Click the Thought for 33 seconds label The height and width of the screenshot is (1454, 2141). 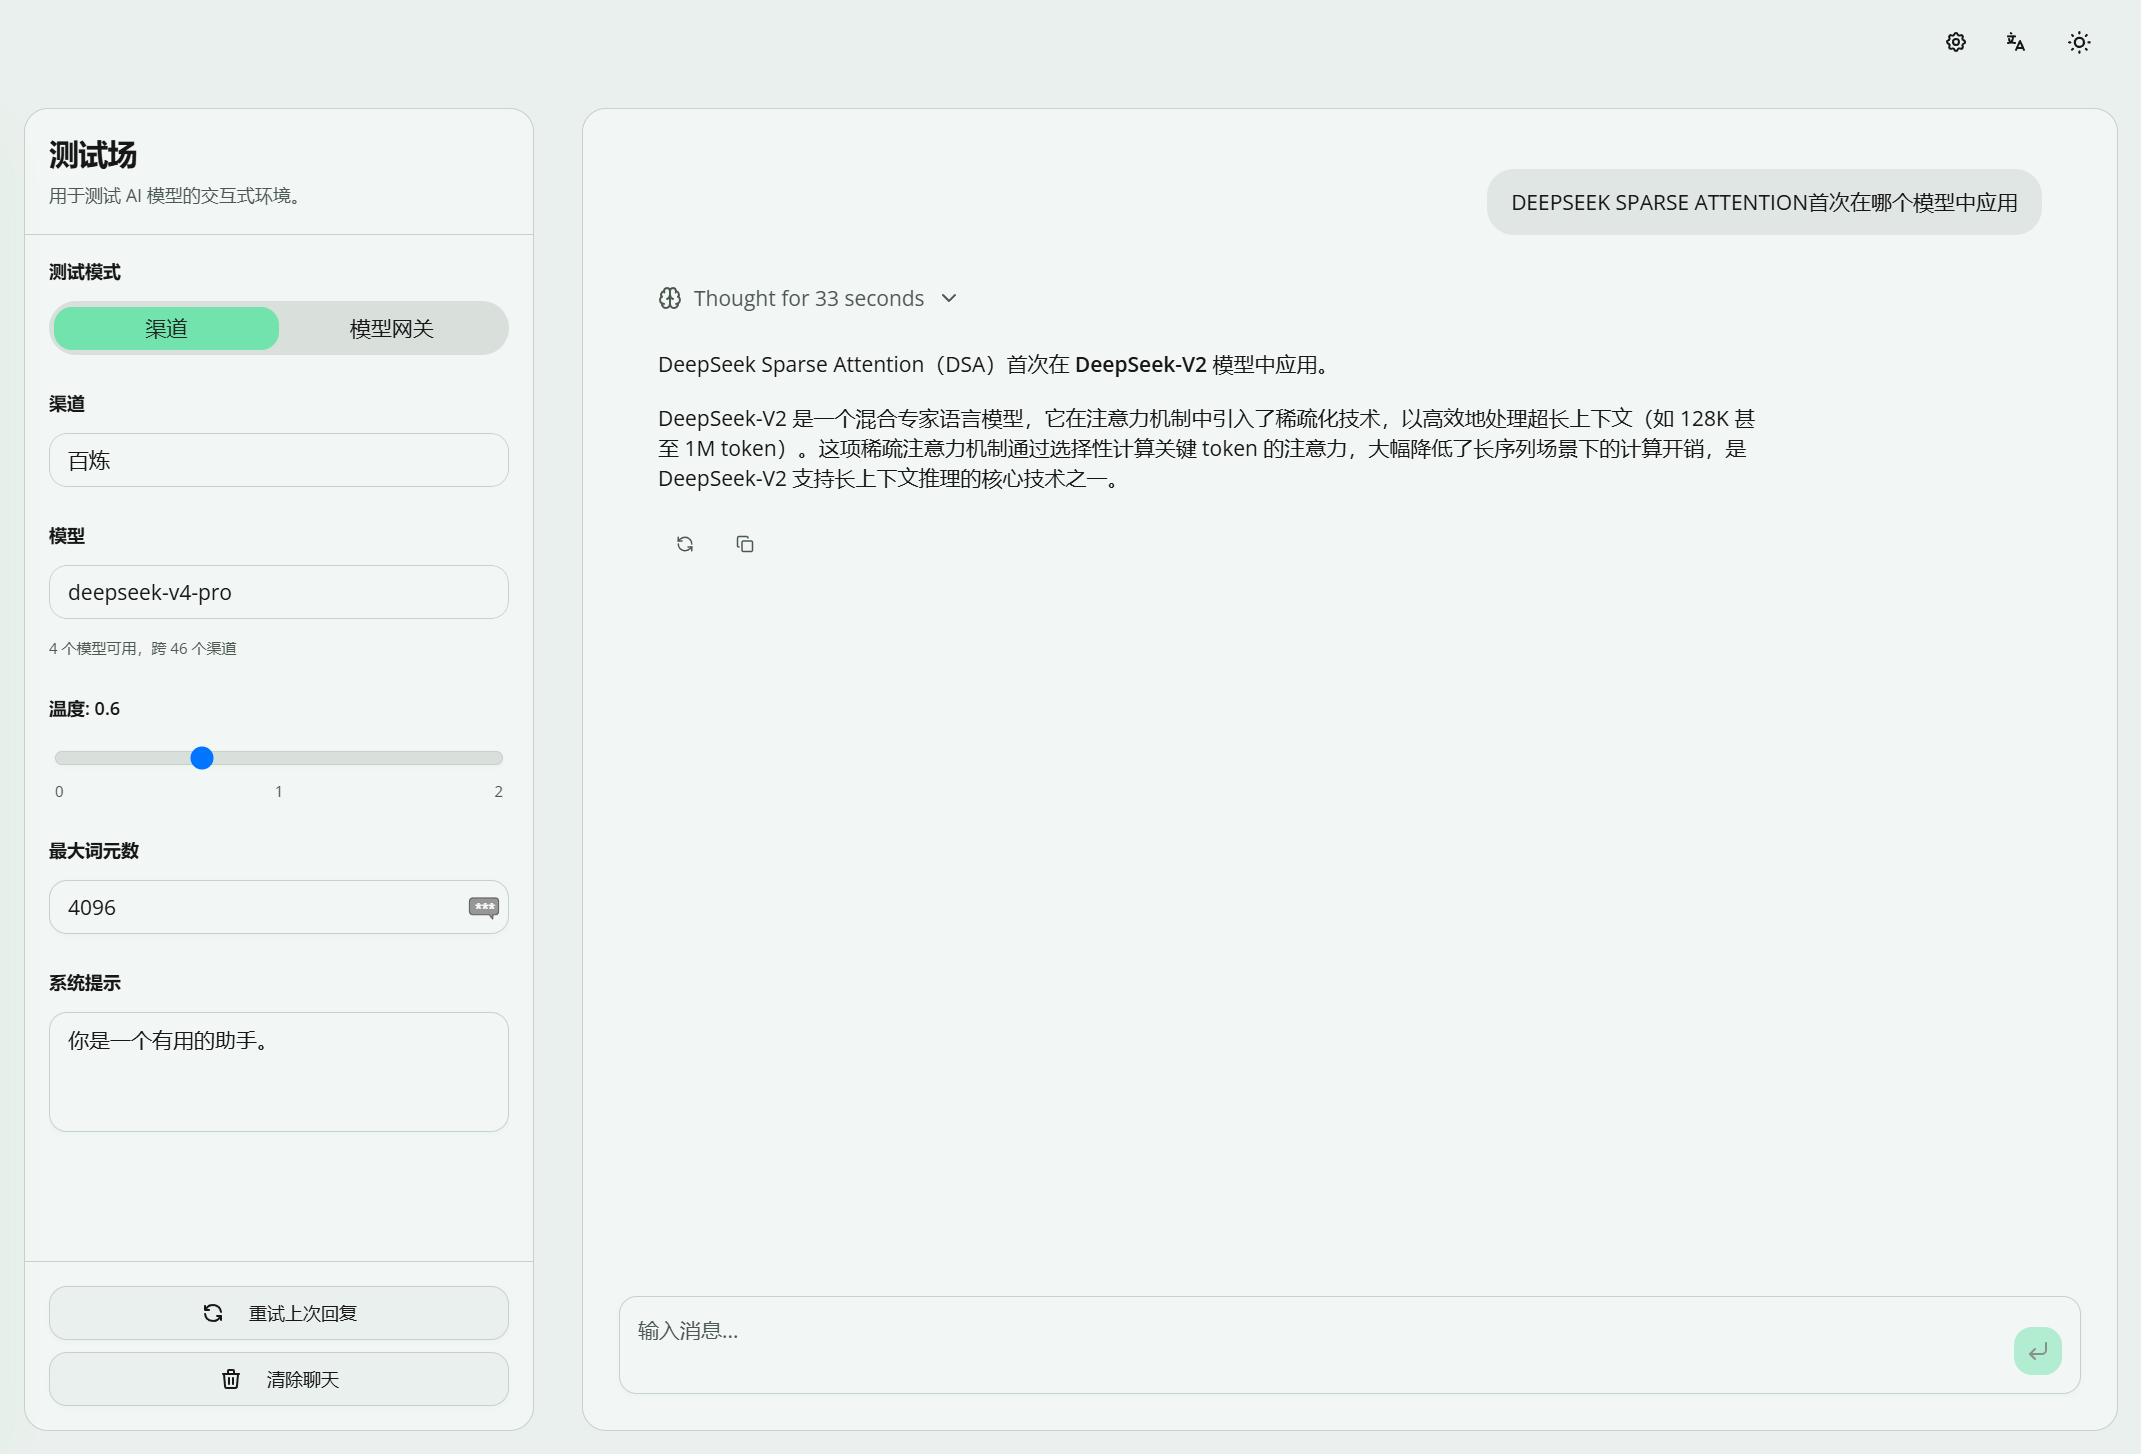click(809, 298)
